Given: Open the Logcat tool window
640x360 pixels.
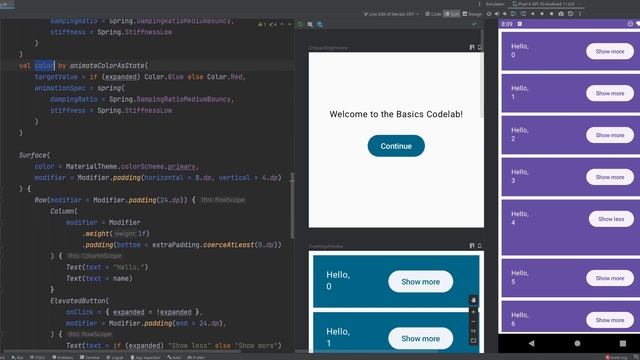Looking at the screenshot, I should point(115,357).
